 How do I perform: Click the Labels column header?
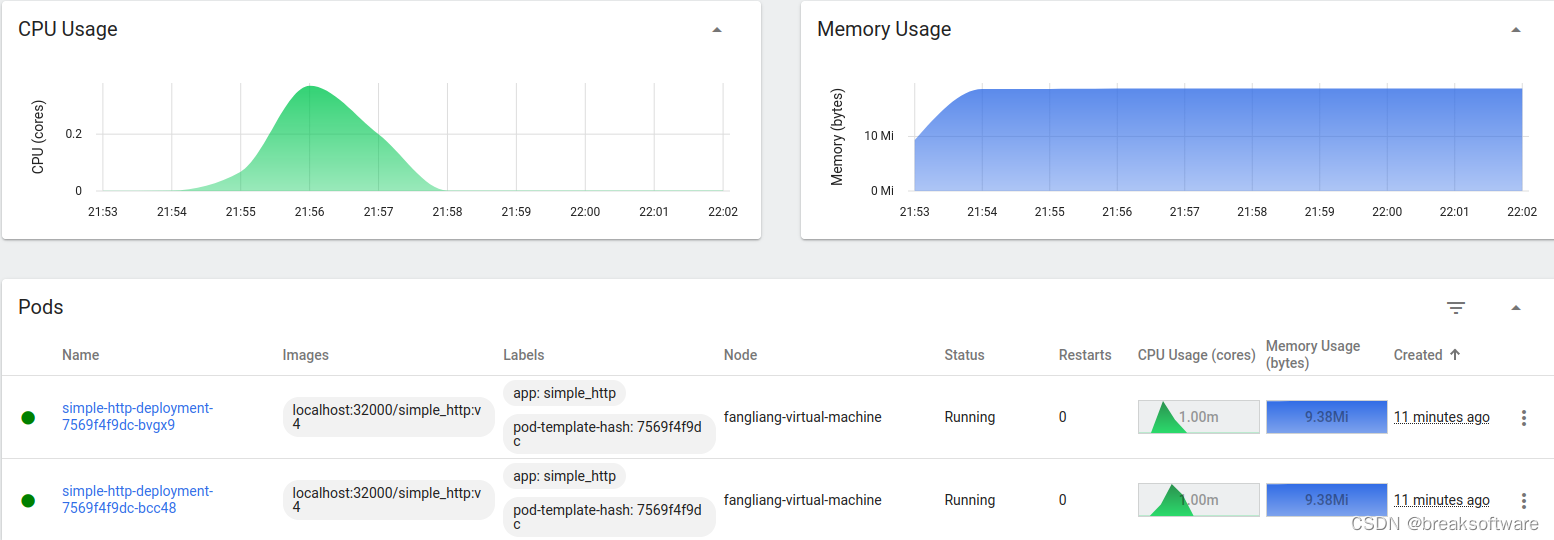(x=523, y=355)
